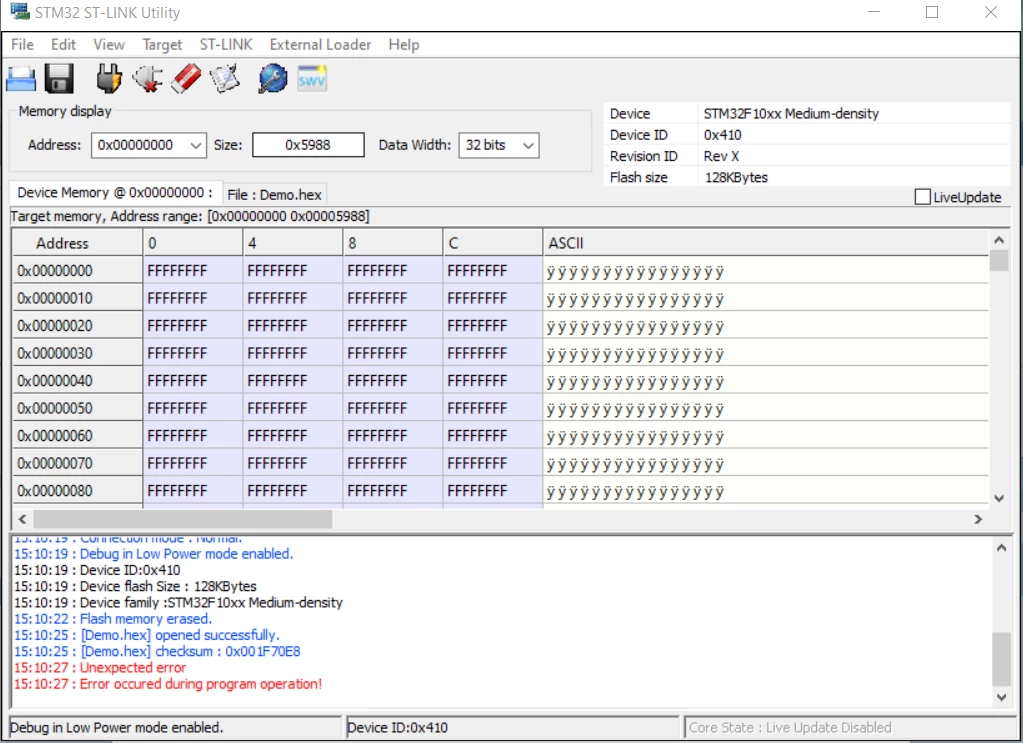The image size is (1023, 743).
Task: Save file floppy disk icon
Action: coord(59,79)
